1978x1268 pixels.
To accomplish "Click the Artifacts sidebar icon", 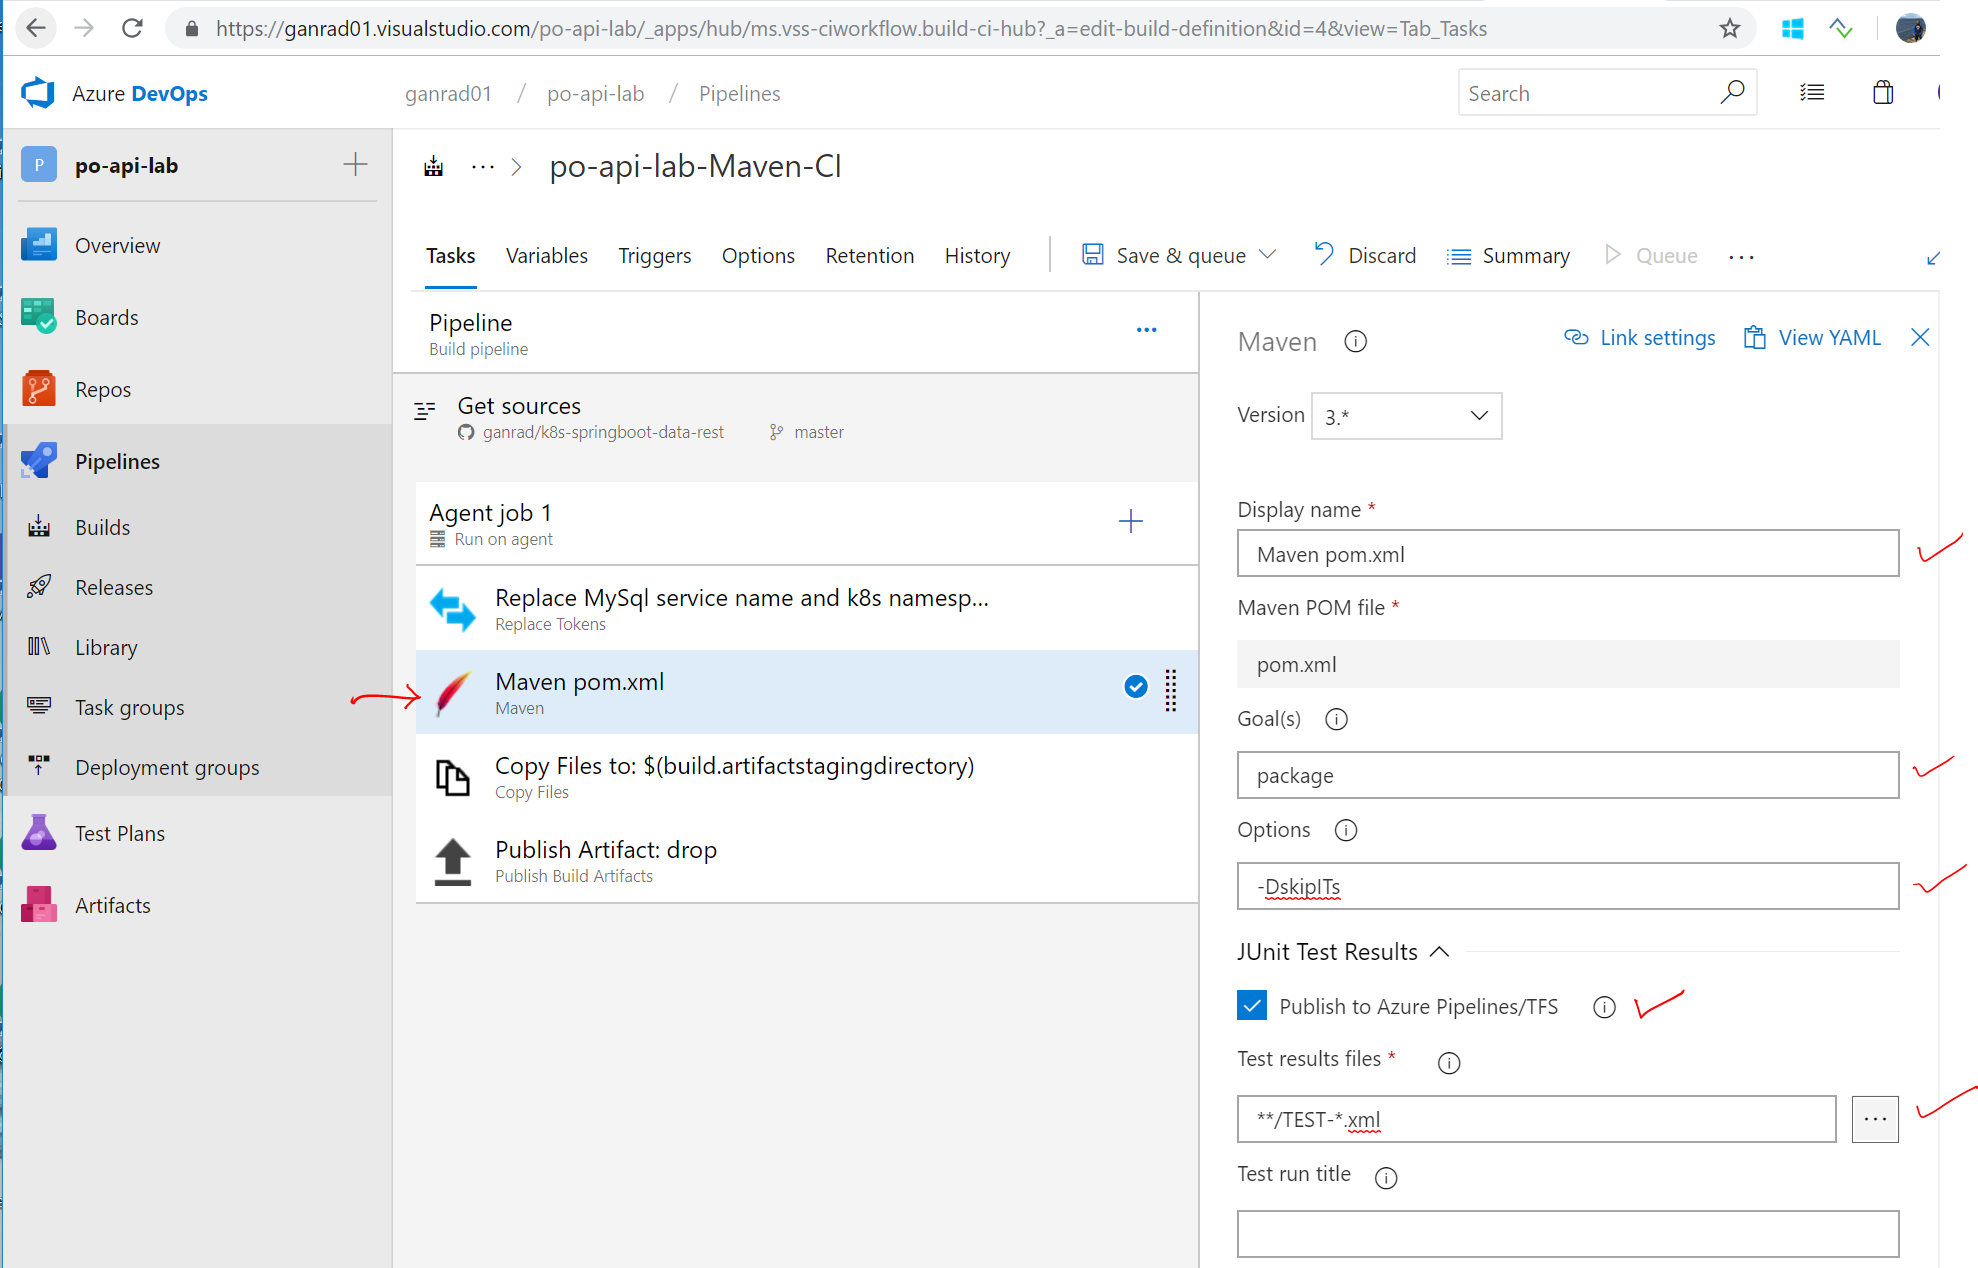I will (x=39, y=905).
